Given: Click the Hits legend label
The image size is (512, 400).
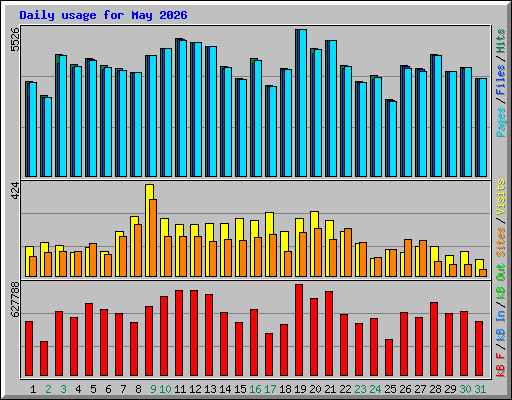Looking at the screenshot, I should (x=500, y=41).
